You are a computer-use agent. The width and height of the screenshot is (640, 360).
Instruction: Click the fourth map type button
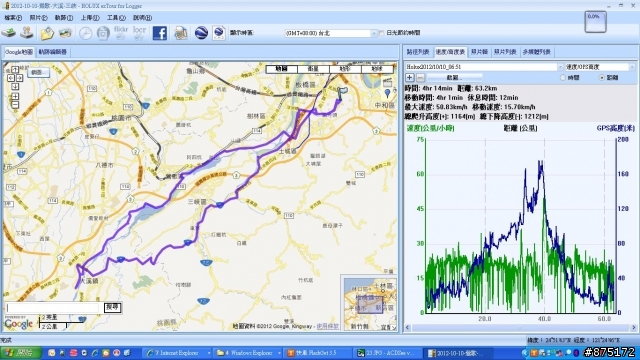pos(377,69)
